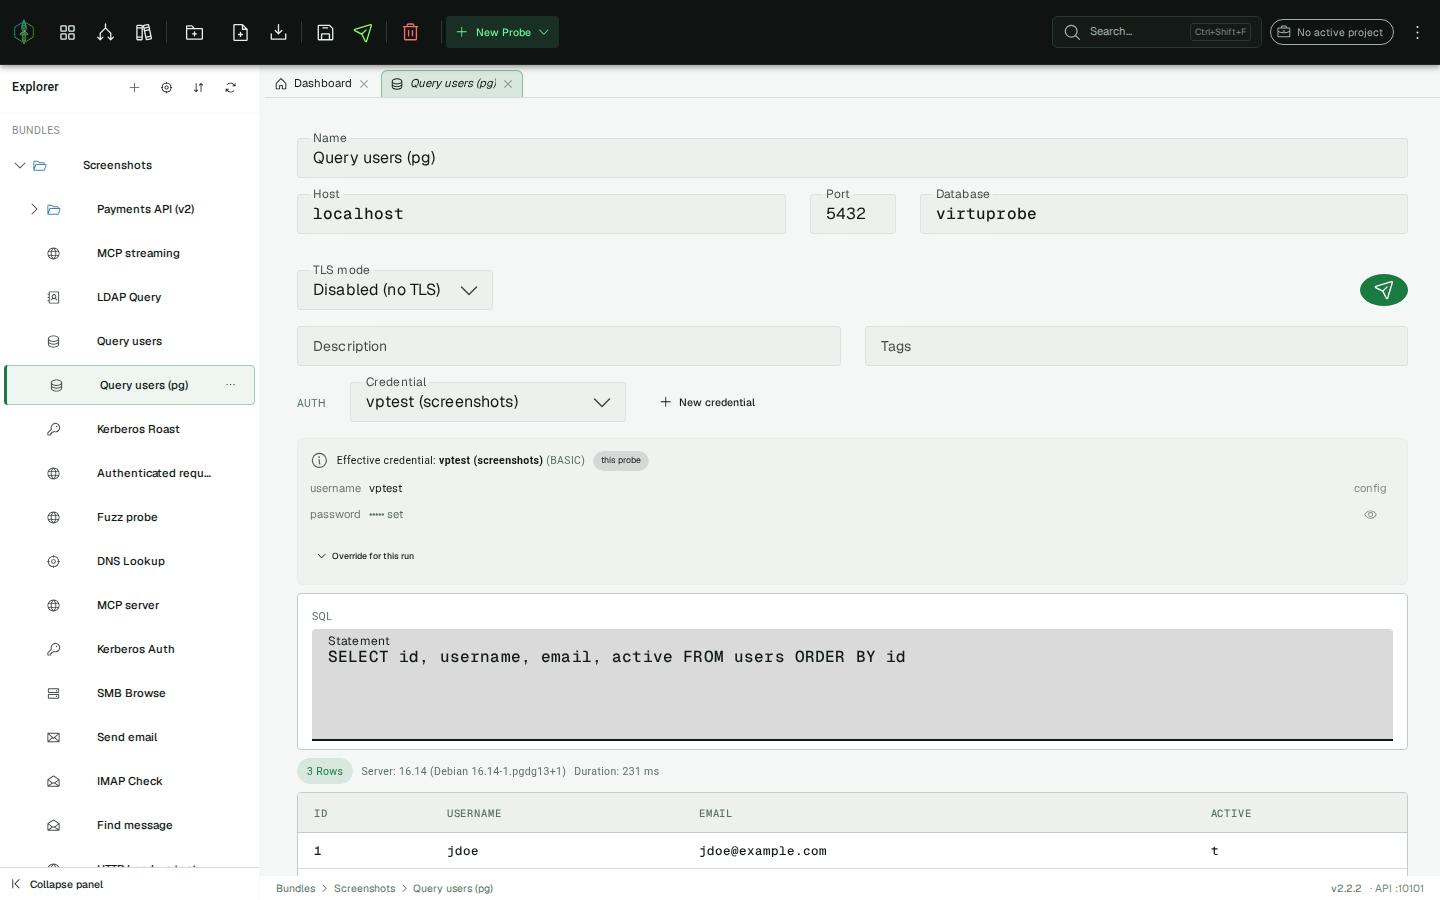Screen dimensions: 1440x900
Task: Click the Bundles breadcrumb link
Action: [295, 888]
